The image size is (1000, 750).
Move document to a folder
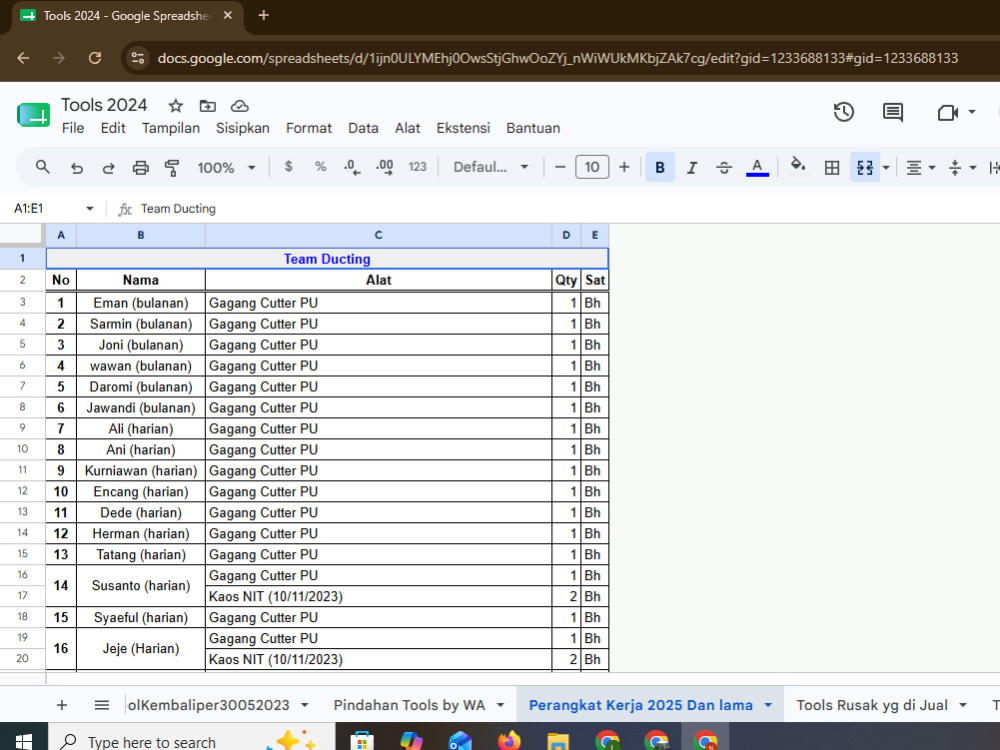tap(207, 106)
